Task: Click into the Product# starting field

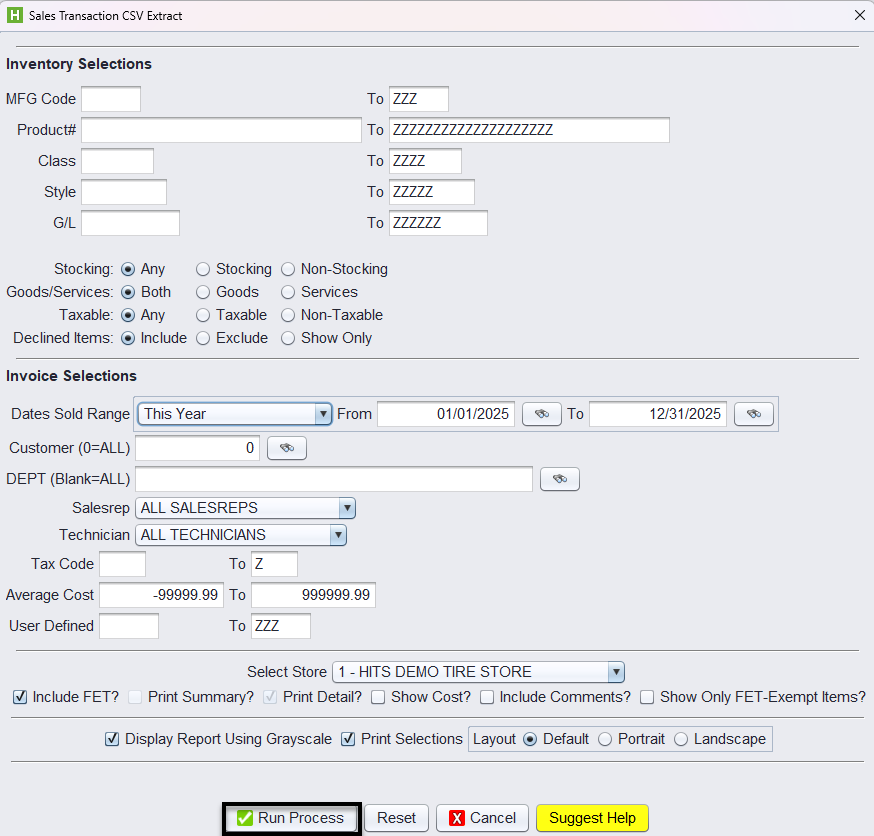Action: (x=221, y=130)
